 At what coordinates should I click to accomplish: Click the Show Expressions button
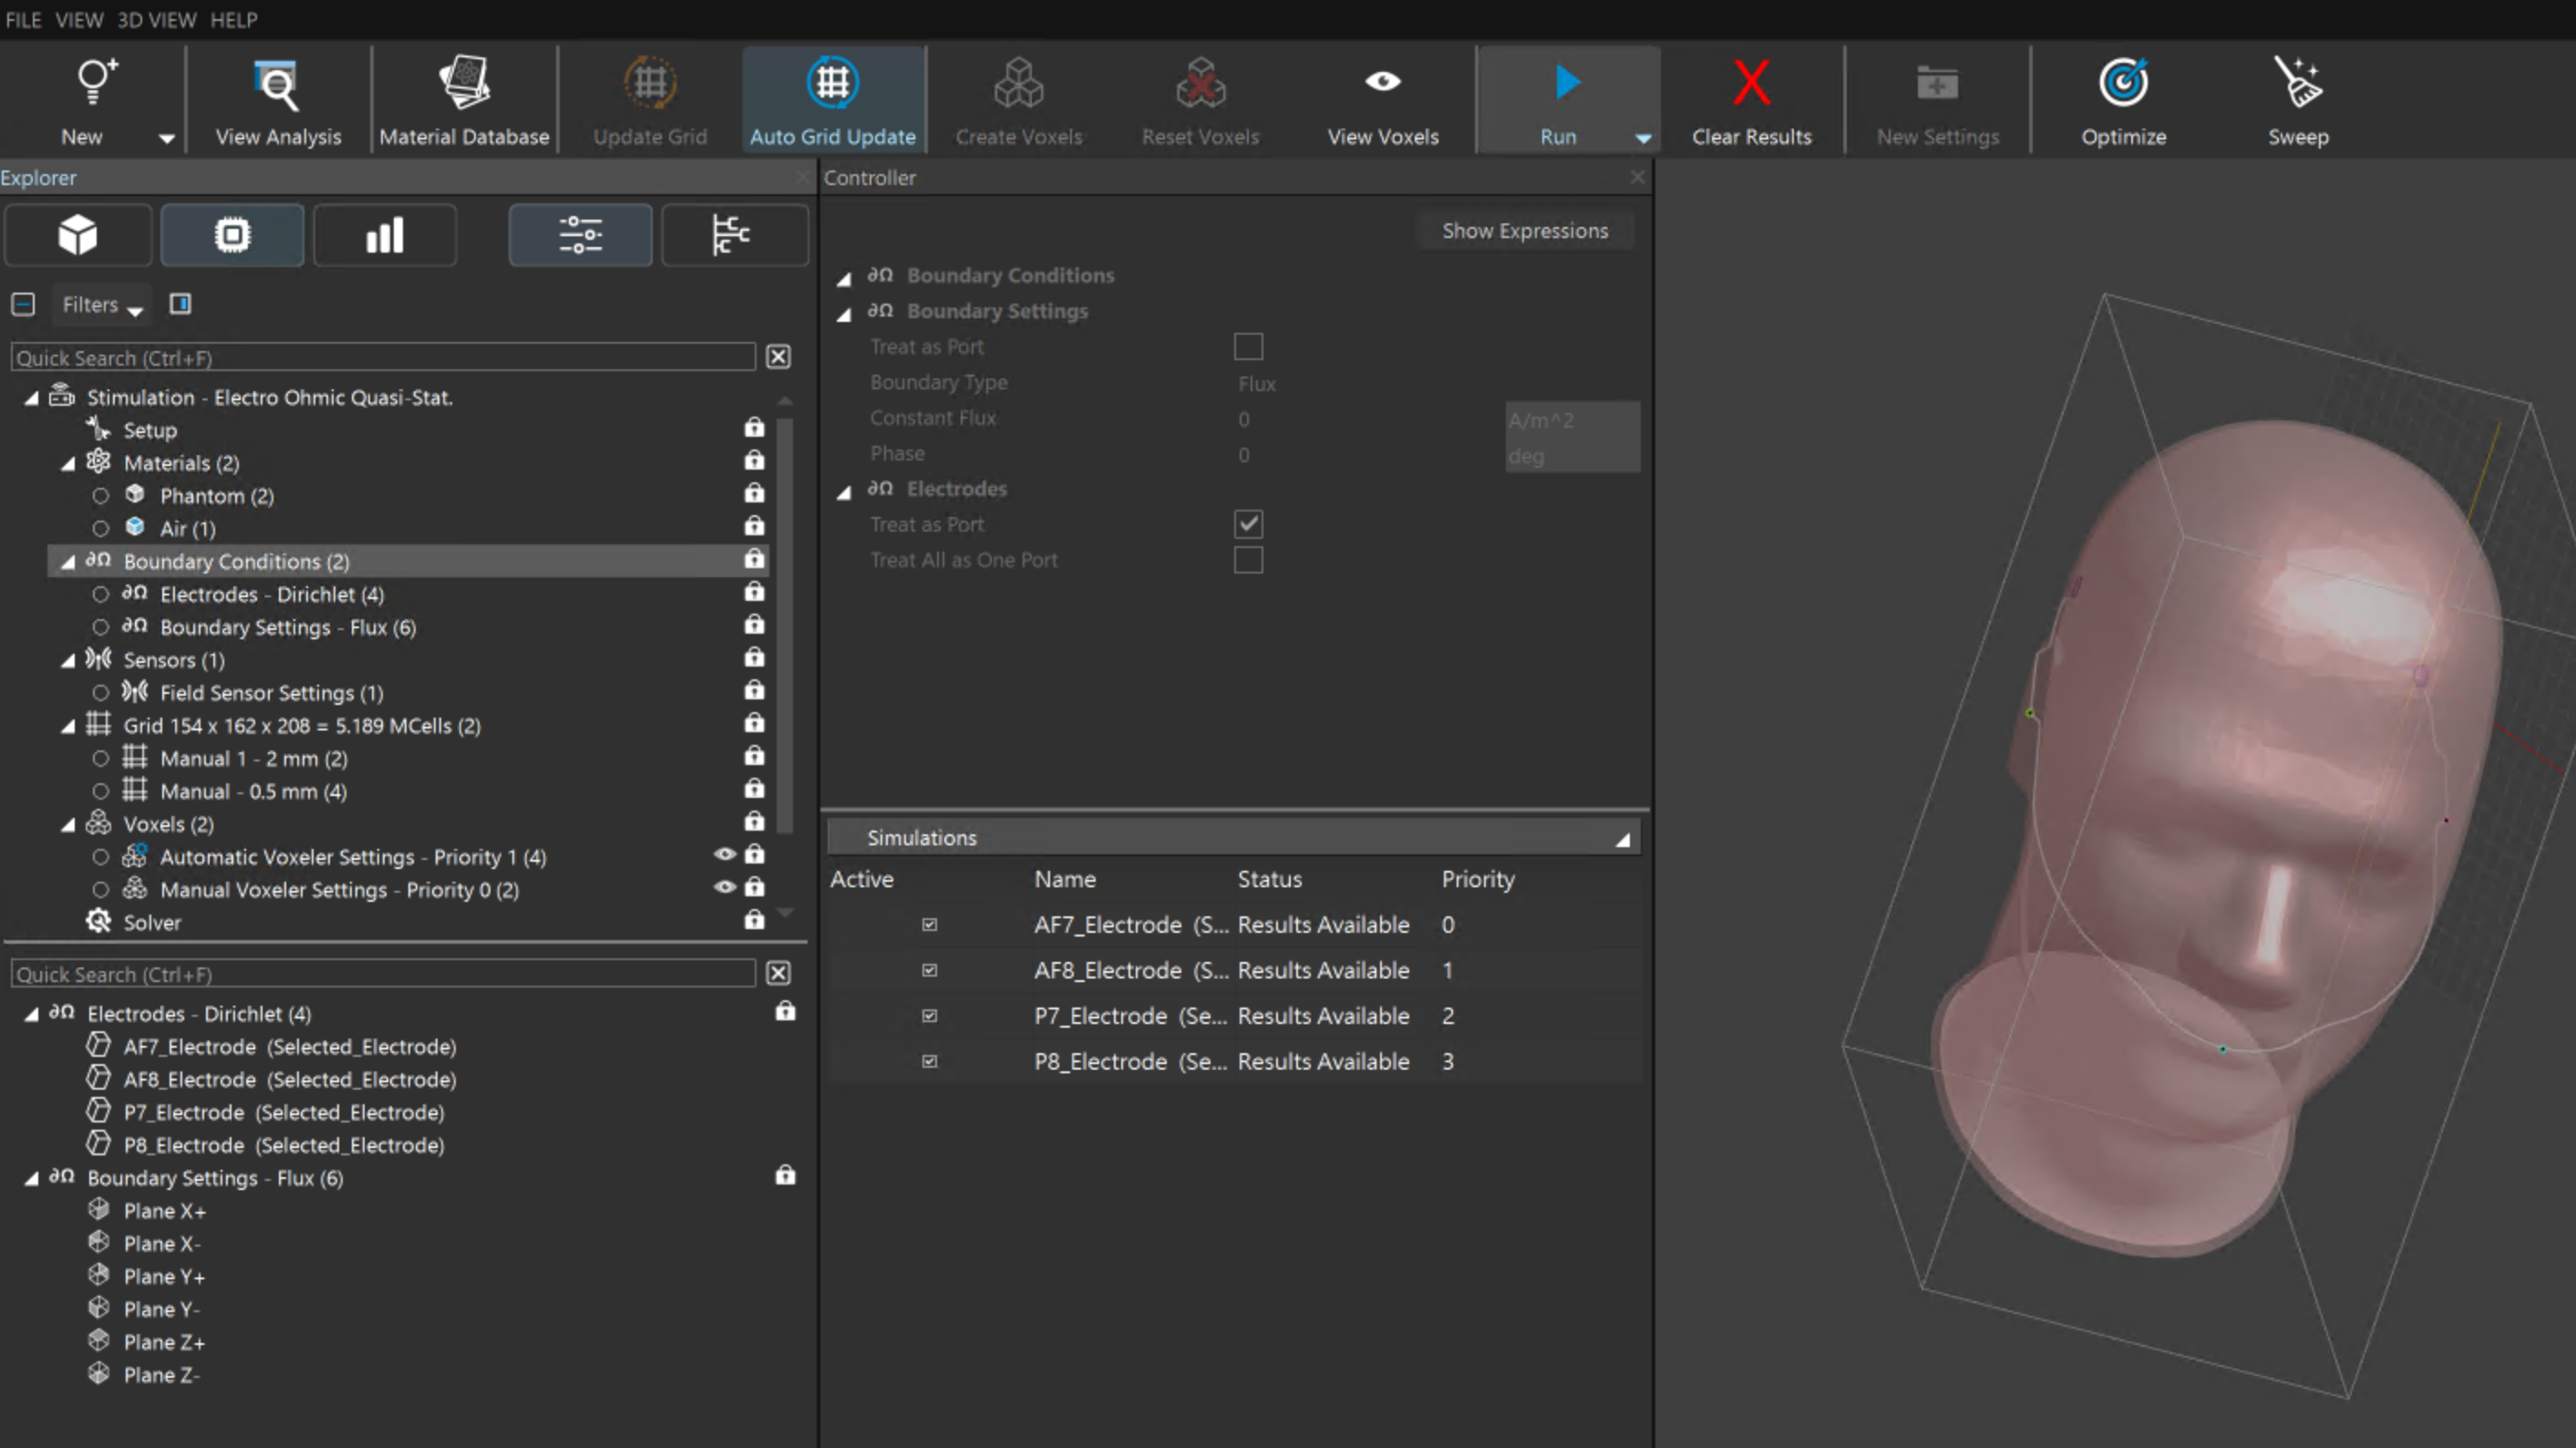1524,231
